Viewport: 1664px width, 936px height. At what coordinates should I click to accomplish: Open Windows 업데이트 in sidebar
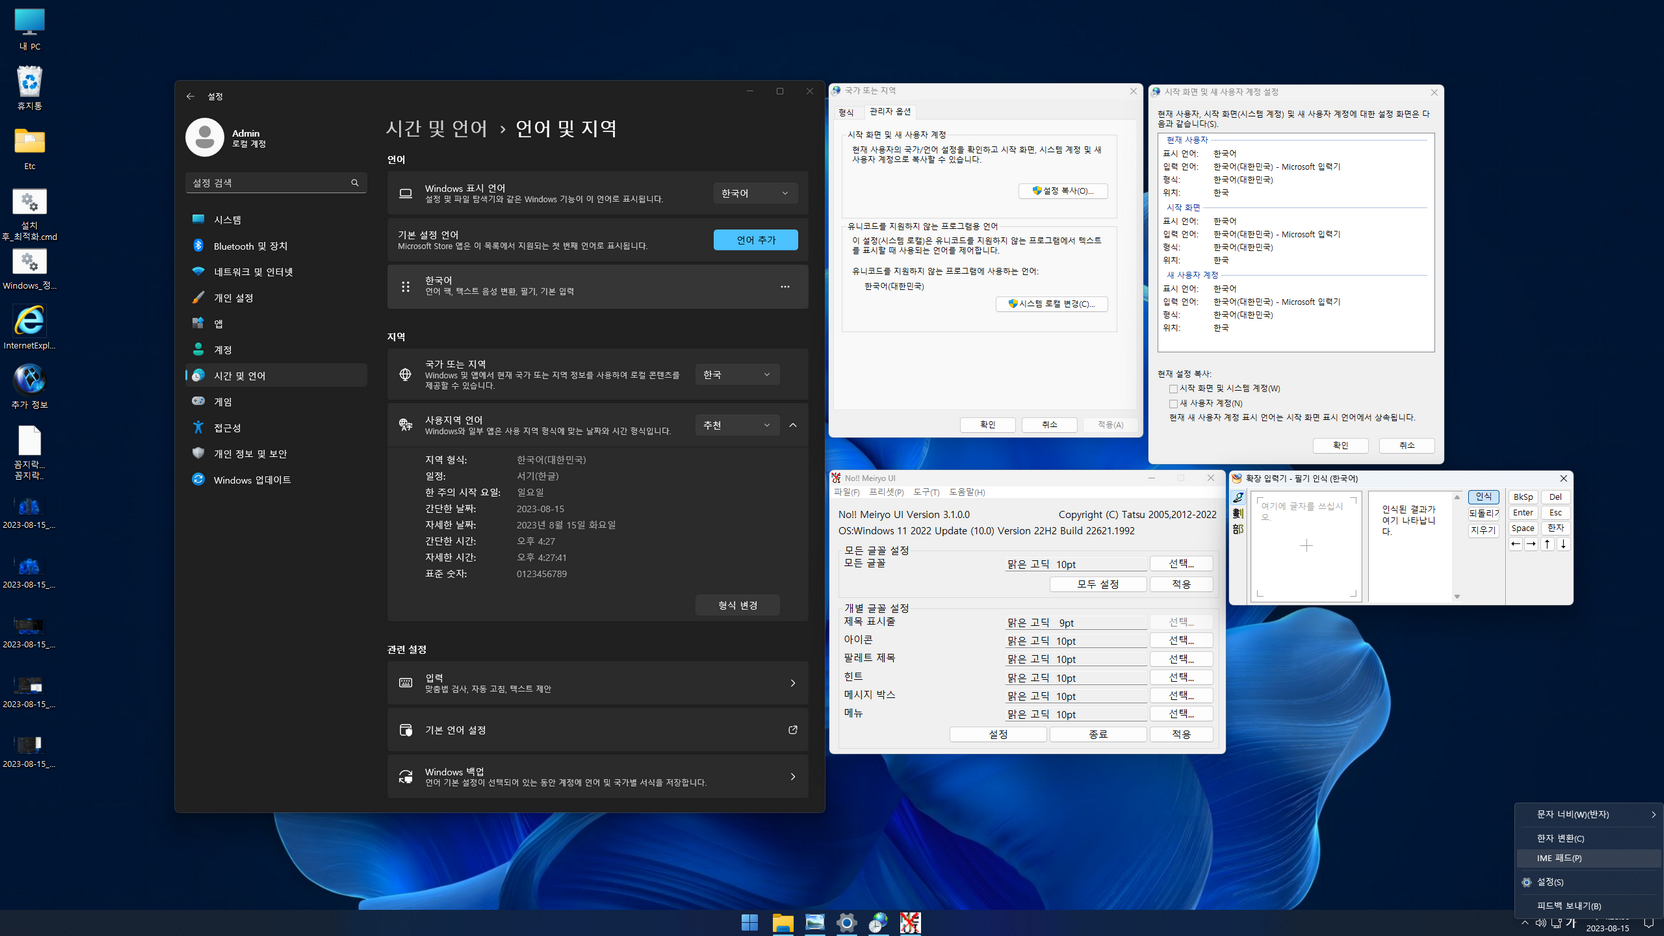pos(276,479)
